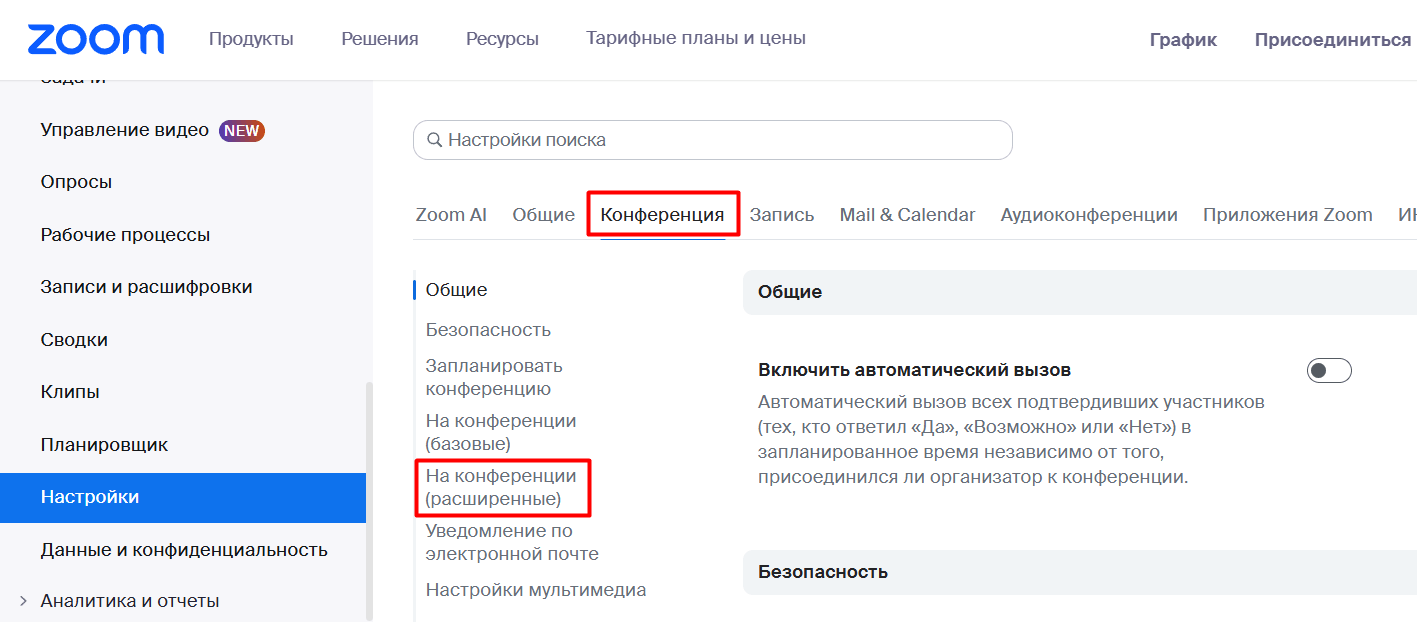Switch to the Общие top tab
1417x622 pixels.
(543, 215)
